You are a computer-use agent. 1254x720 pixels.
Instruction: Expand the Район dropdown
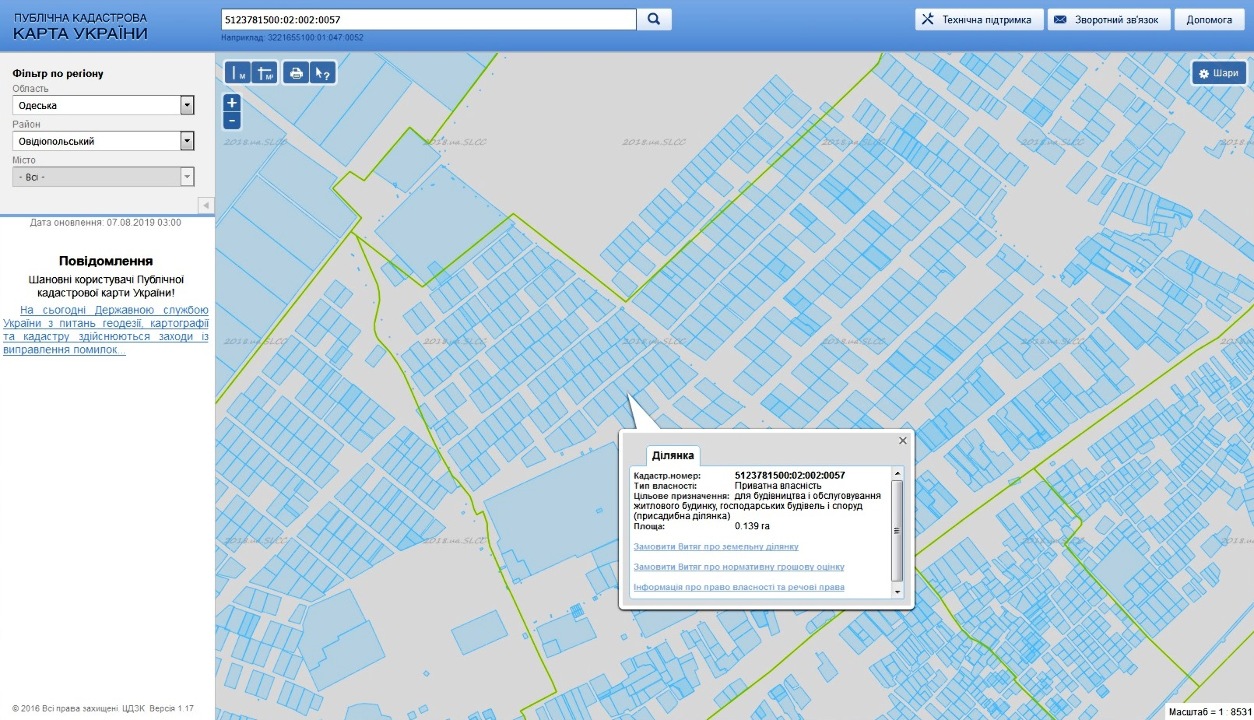(x=187, y=141)
